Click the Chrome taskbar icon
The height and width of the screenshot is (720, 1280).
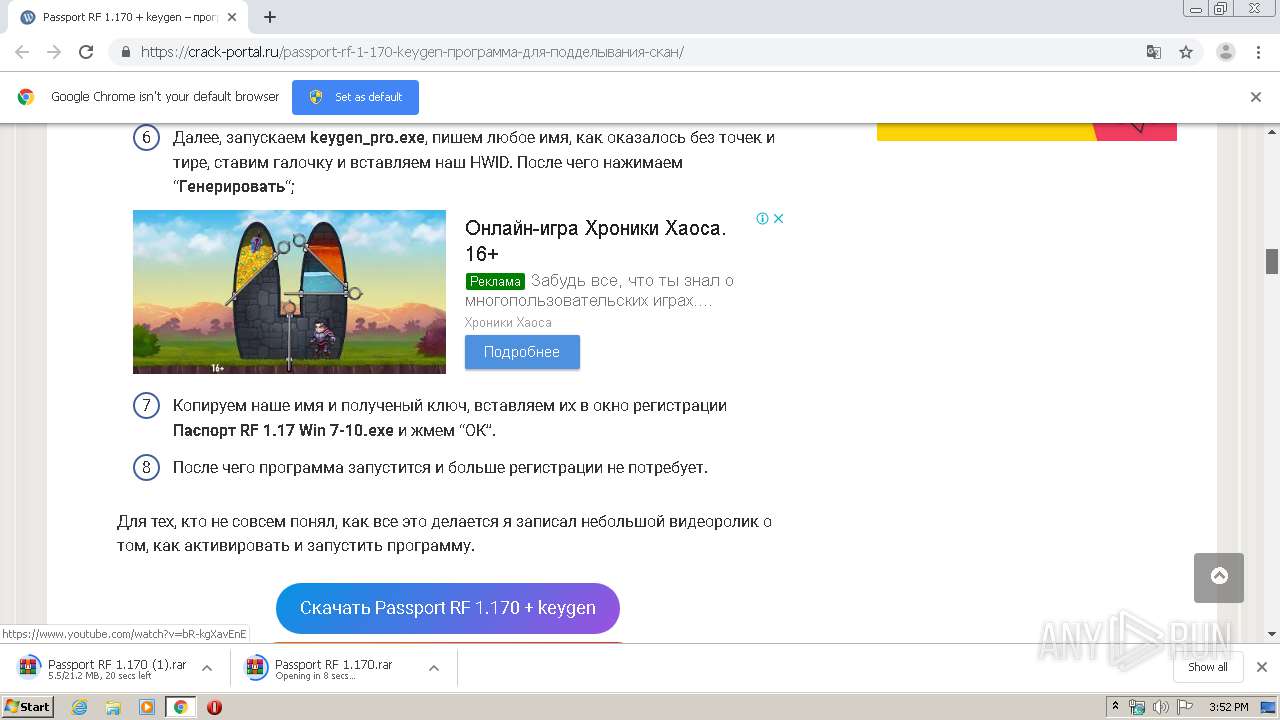click(x=181, y=707)
